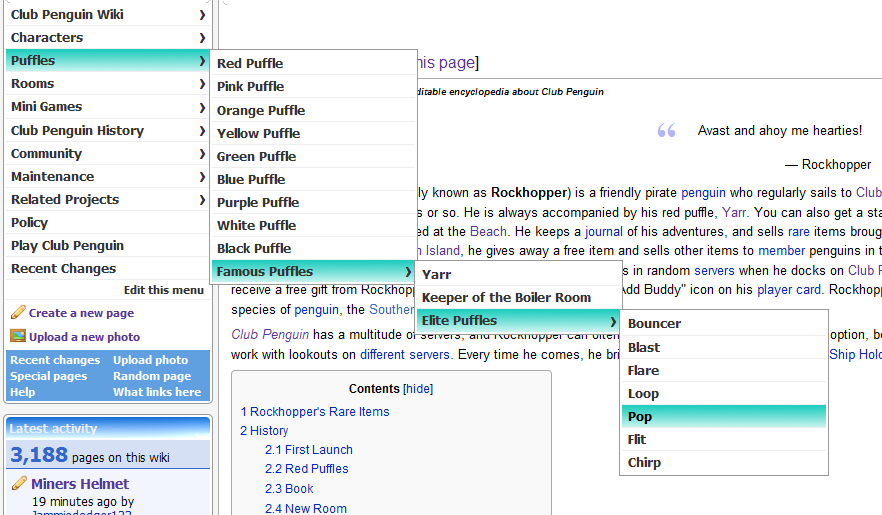Choose Orange Puffle in the submenu
The width and height of the screenshot is (882, 515).
click(313, 110)
